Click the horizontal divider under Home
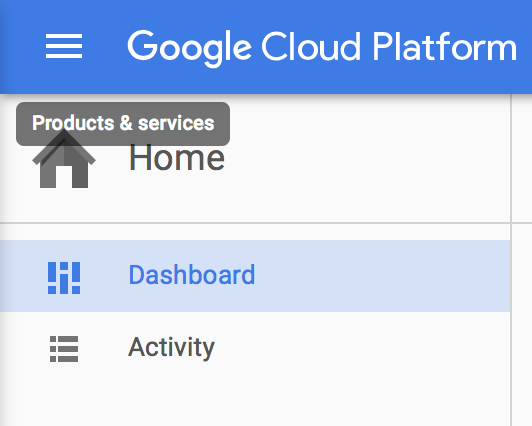 click(255, 223)
